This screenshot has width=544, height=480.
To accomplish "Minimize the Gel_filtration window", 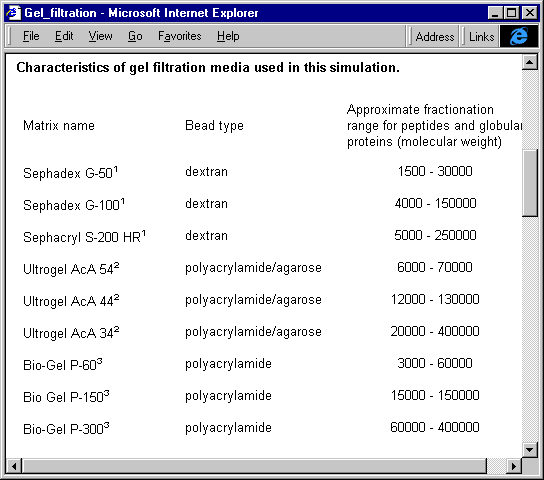I will [x=494, y=13].
